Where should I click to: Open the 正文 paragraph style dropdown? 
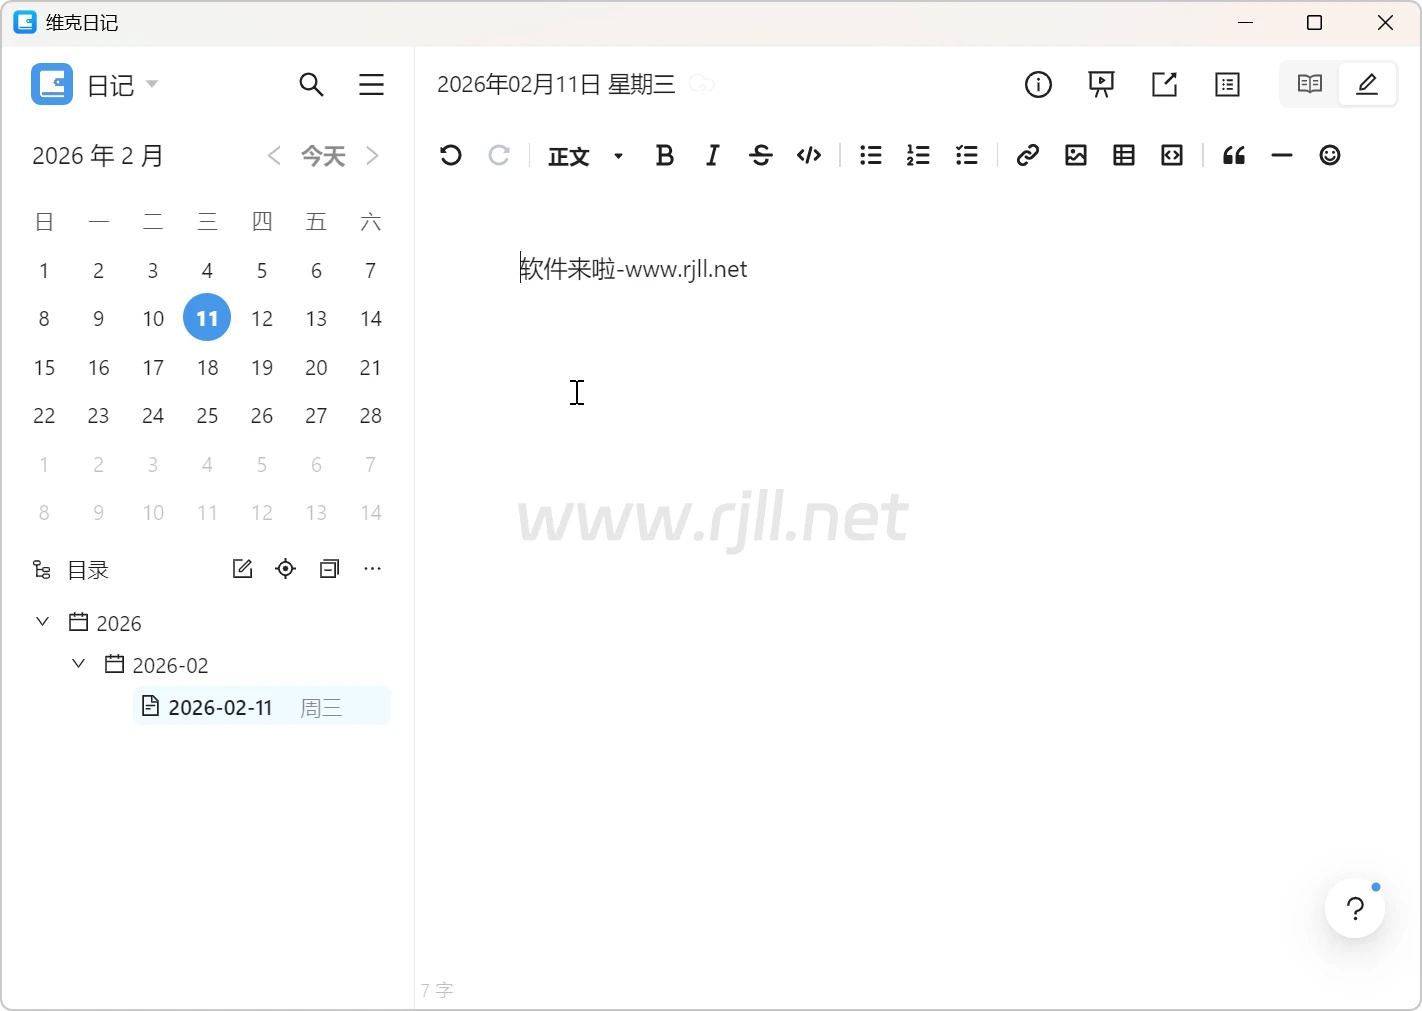(x=586, y=156)
